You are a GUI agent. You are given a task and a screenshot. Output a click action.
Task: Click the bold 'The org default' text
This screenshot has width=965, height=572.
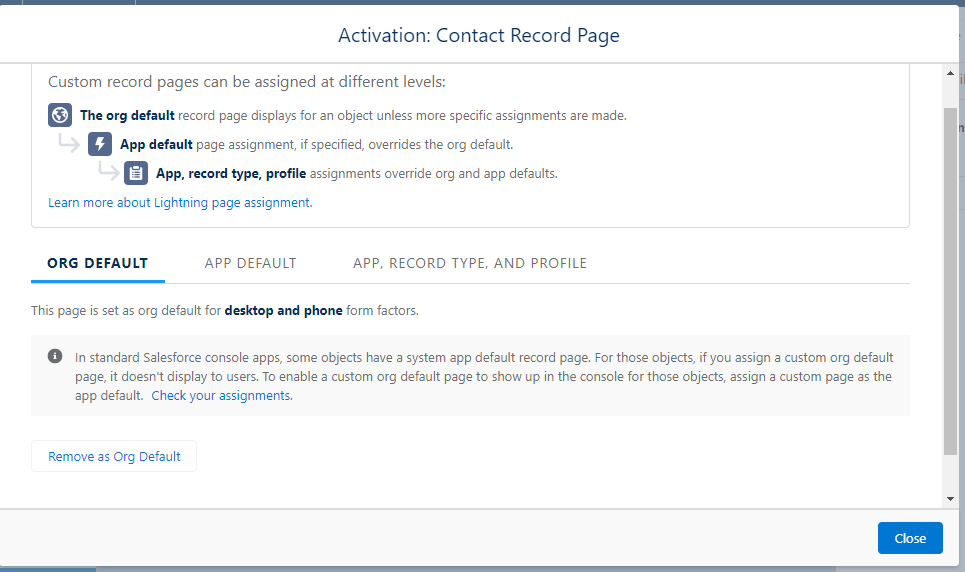coord(127,115)
